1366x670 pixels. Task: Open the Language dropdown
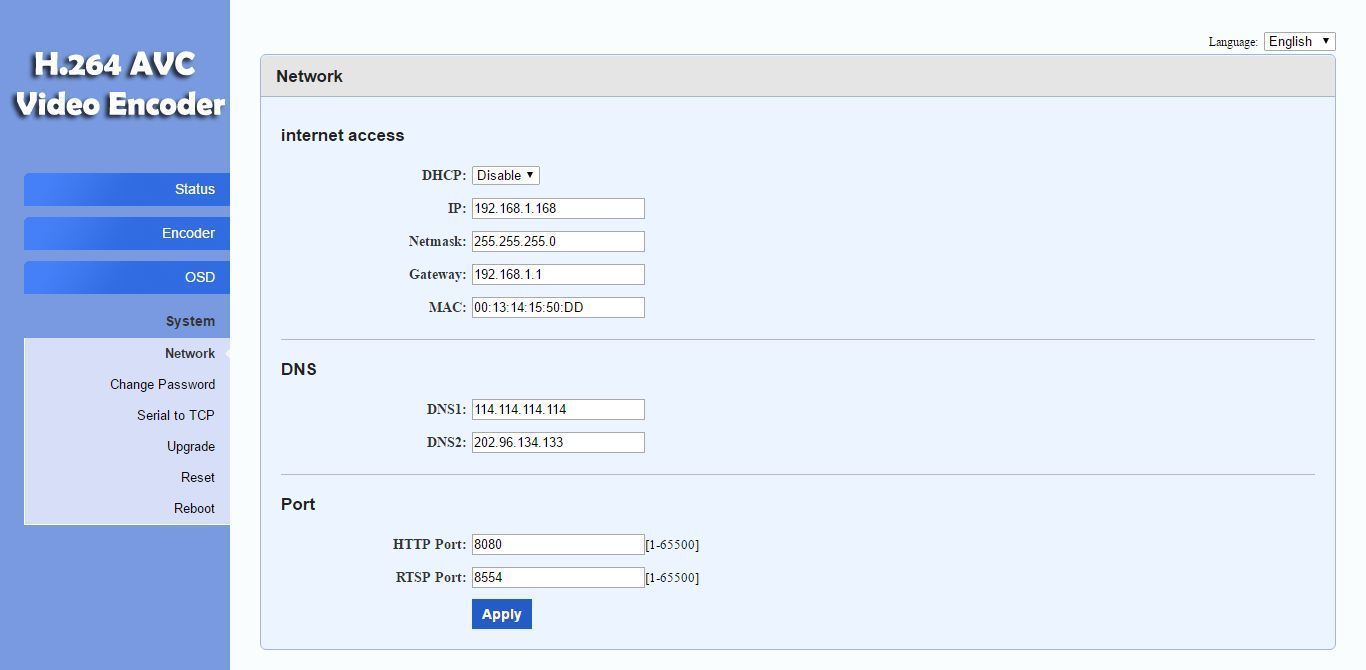tap(1299, 41)
